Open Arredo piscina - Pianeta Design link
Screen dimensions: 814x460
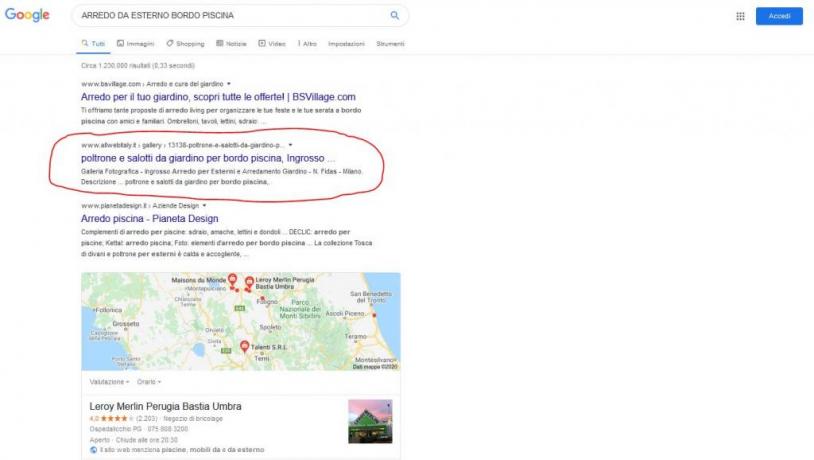(150, 219)
